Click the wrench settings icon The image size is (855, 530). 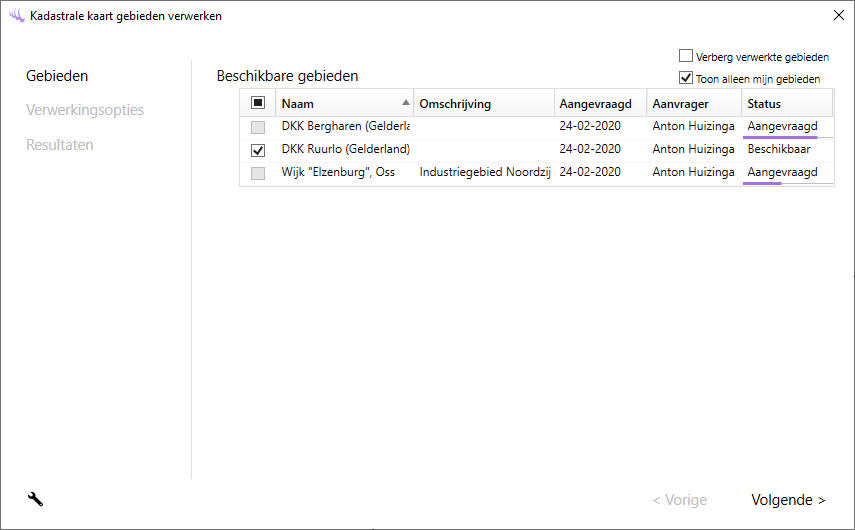35,499
